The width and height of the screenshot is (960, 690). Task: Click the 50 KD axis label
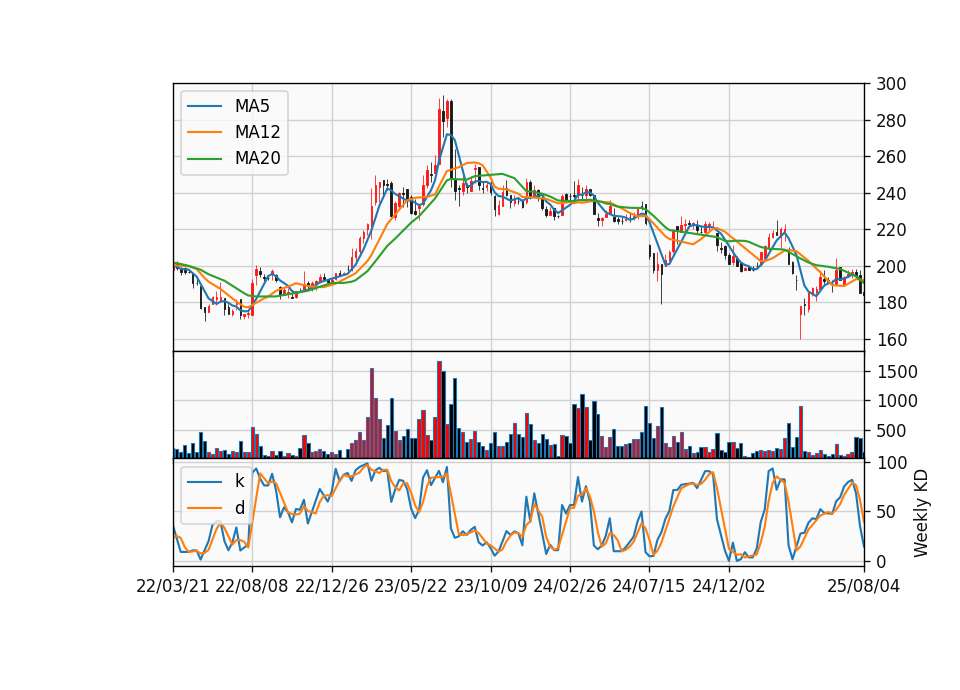tap(886, 512)
